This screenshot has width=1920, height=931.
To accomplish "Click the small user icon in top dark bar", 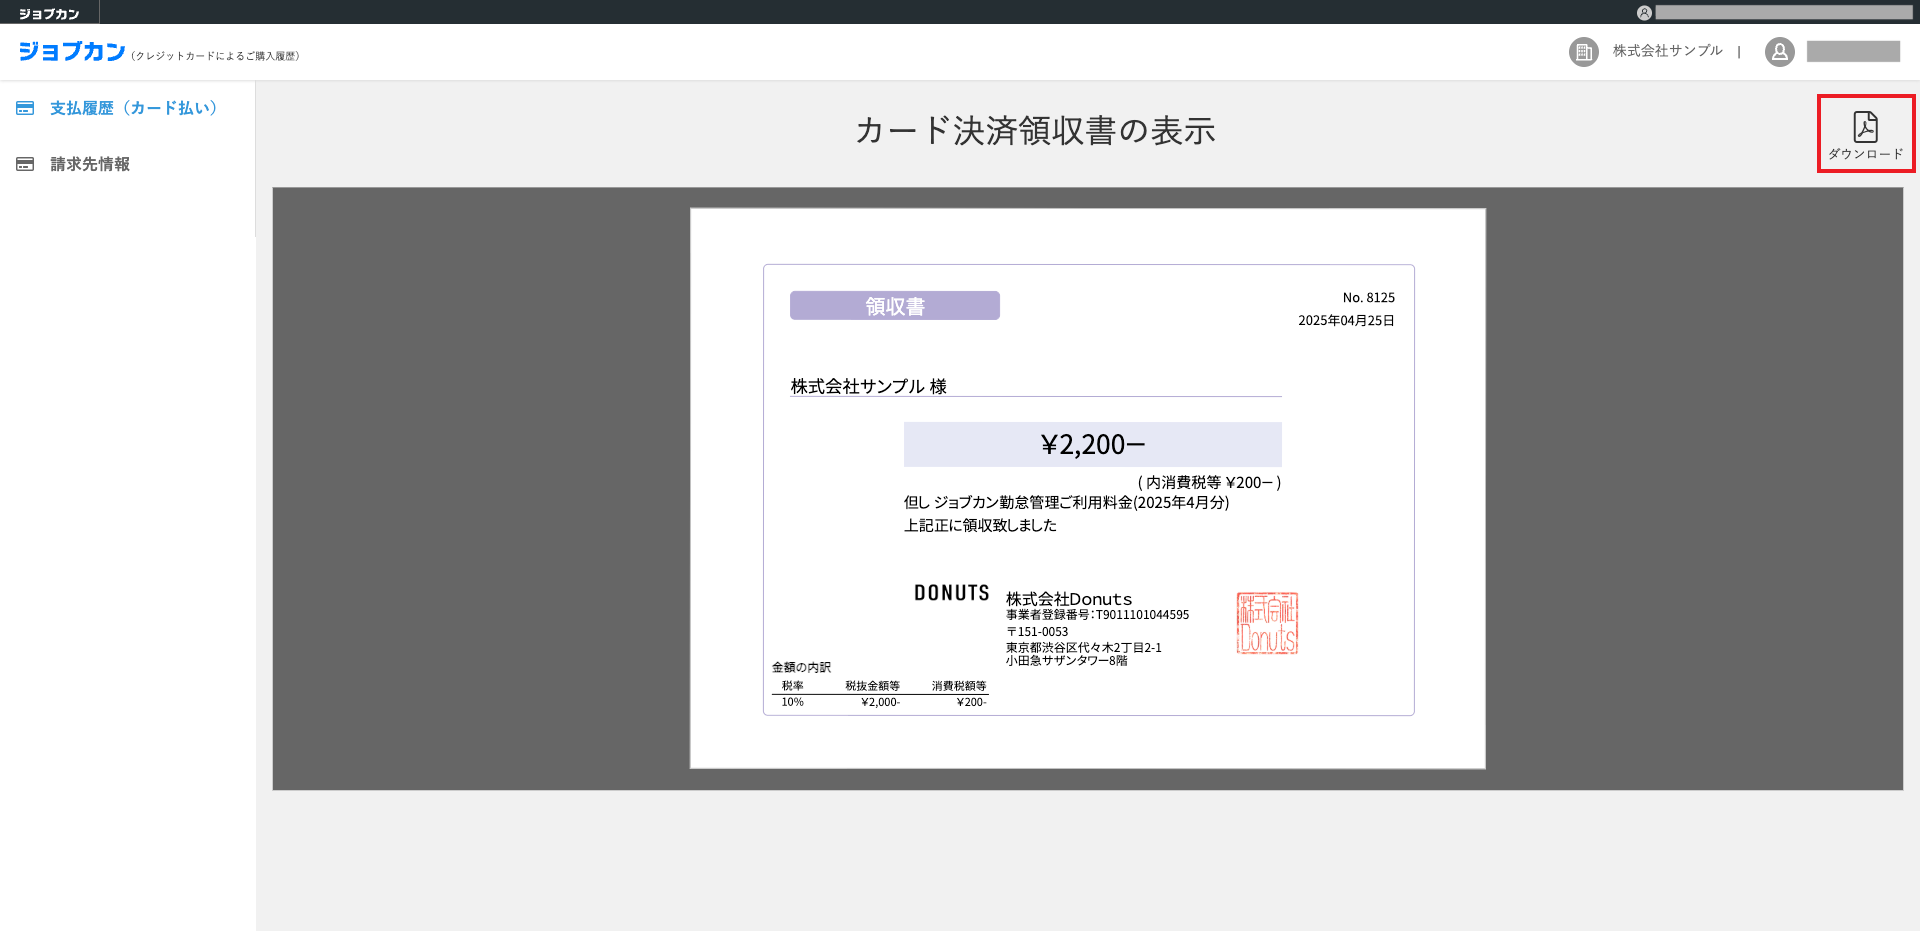I will pos(1644,13).
